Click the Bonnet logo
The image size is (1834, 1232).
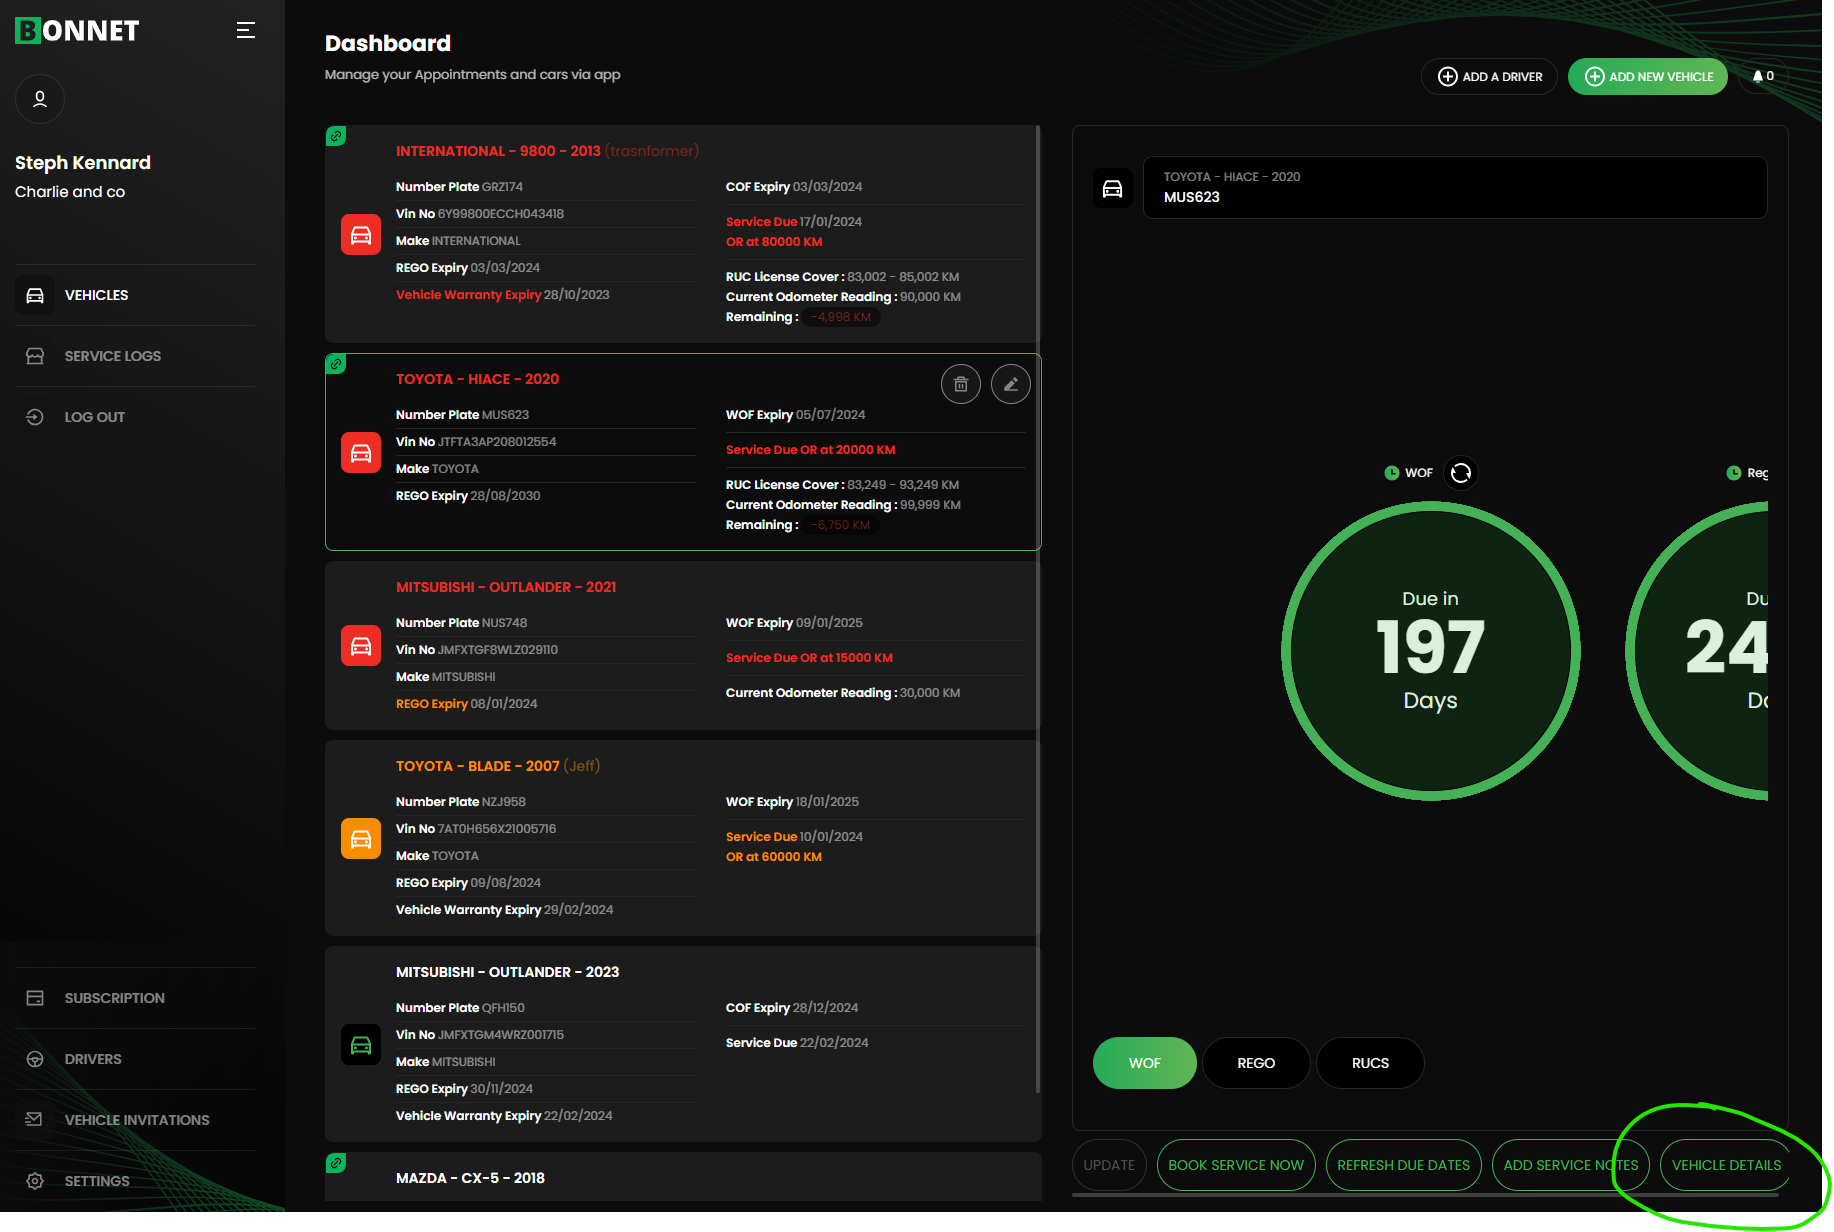pos(77,31)
